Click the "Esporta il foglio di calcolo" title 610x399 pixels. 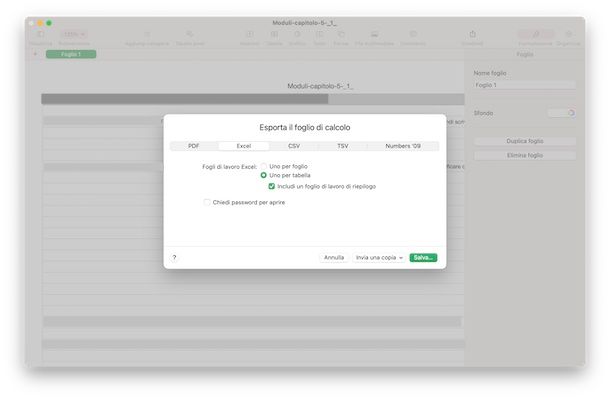305,128
